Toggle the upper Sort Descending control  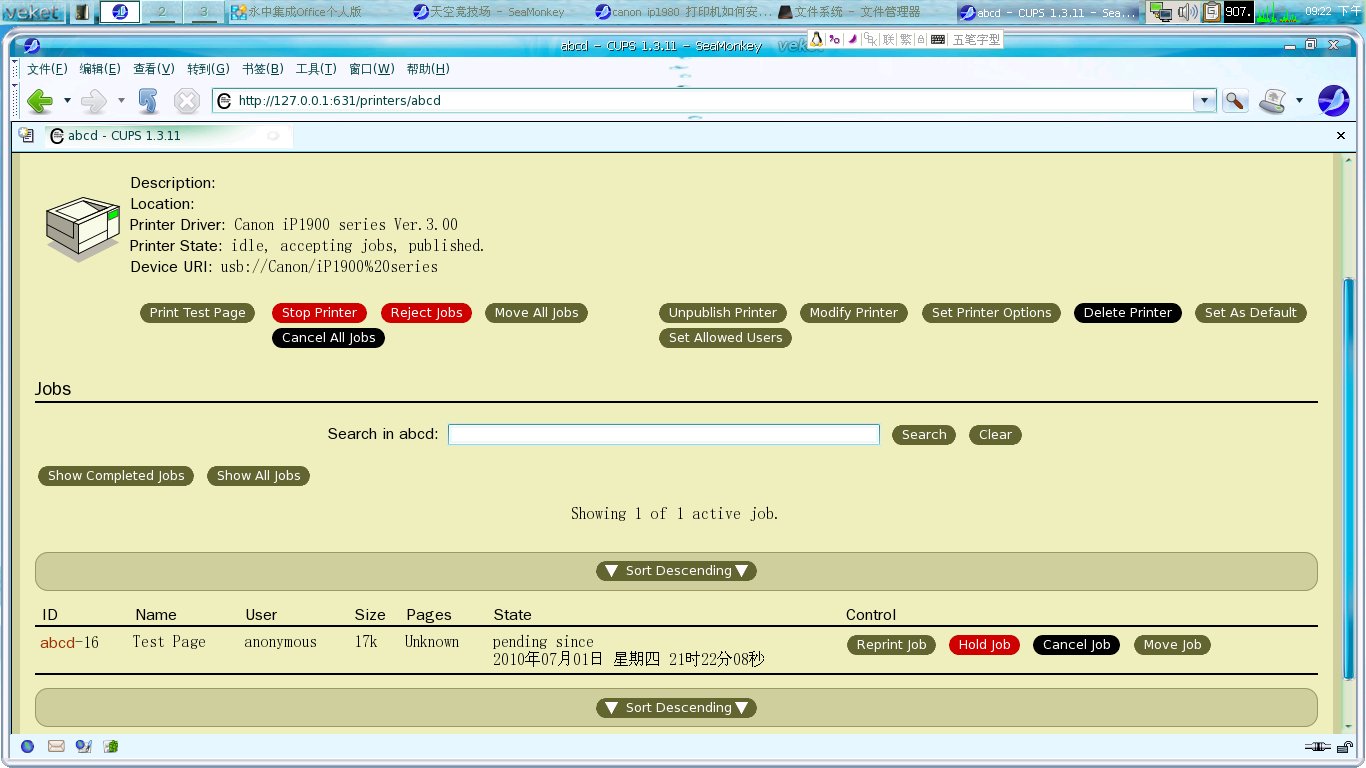[676, 571]
